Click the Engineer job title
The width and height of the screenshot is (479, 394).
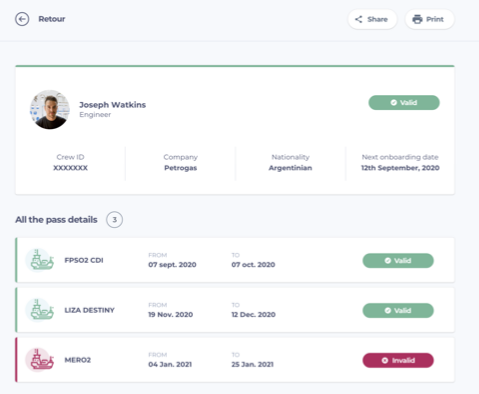coord(95,115)
